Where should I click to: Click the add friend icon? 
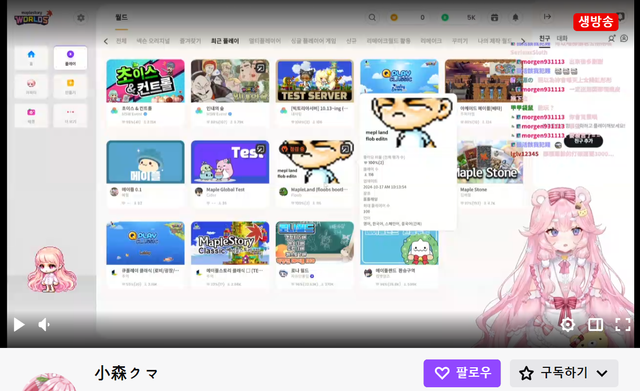point(611,38)
